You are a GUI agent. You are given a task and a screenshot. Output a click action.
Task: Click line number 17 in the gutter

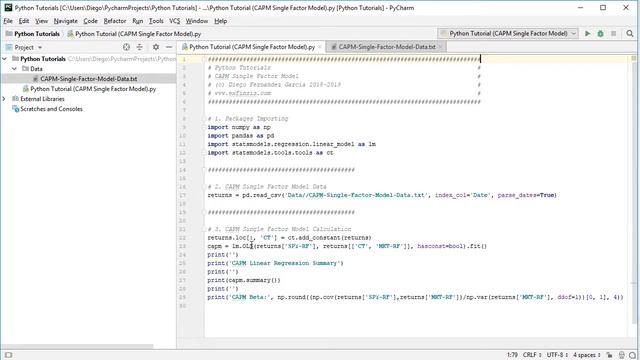[182, 195]
